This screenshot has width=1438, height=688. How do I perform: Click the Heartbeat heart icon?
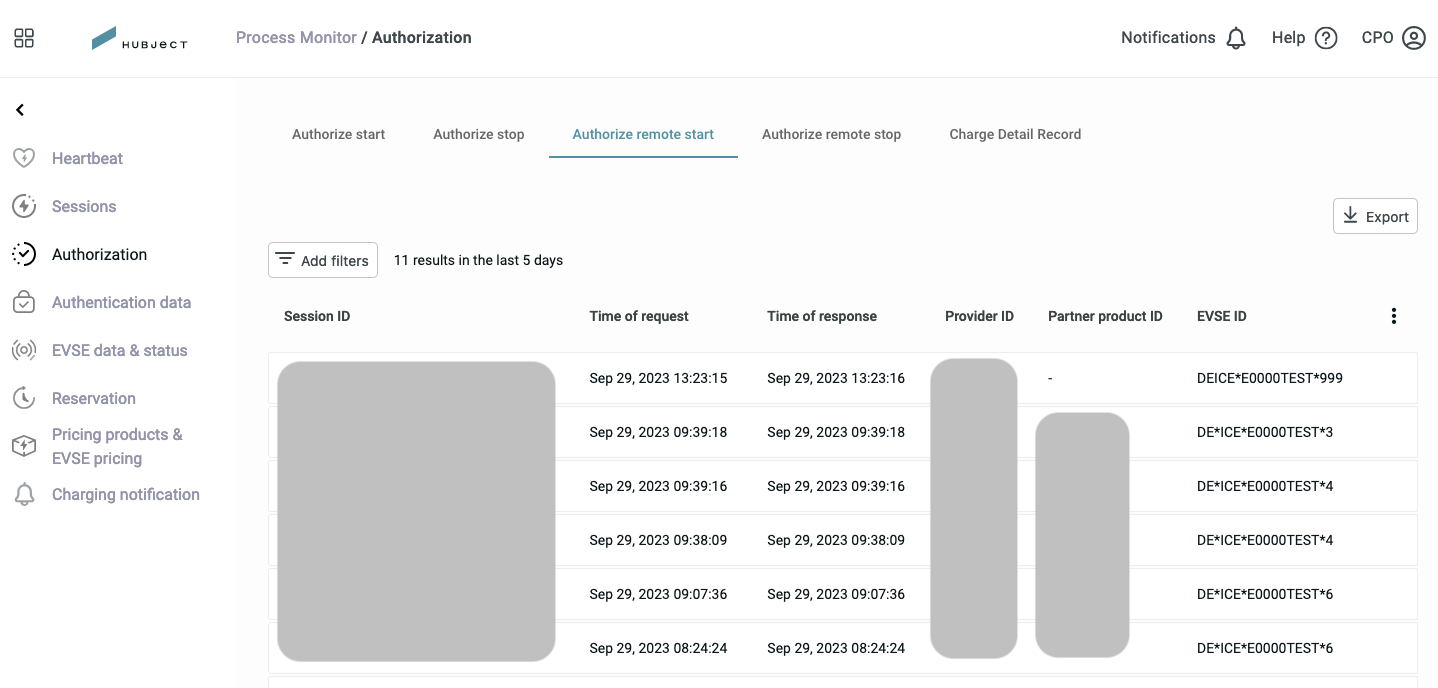[x=24, y=158]
